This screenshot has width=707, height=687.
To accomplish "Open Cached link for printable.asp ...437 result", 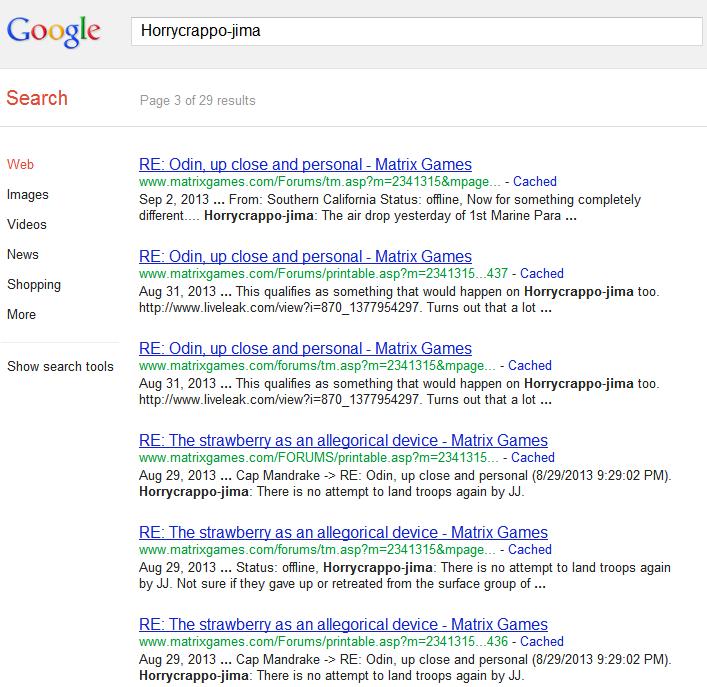I will point(542,273).
